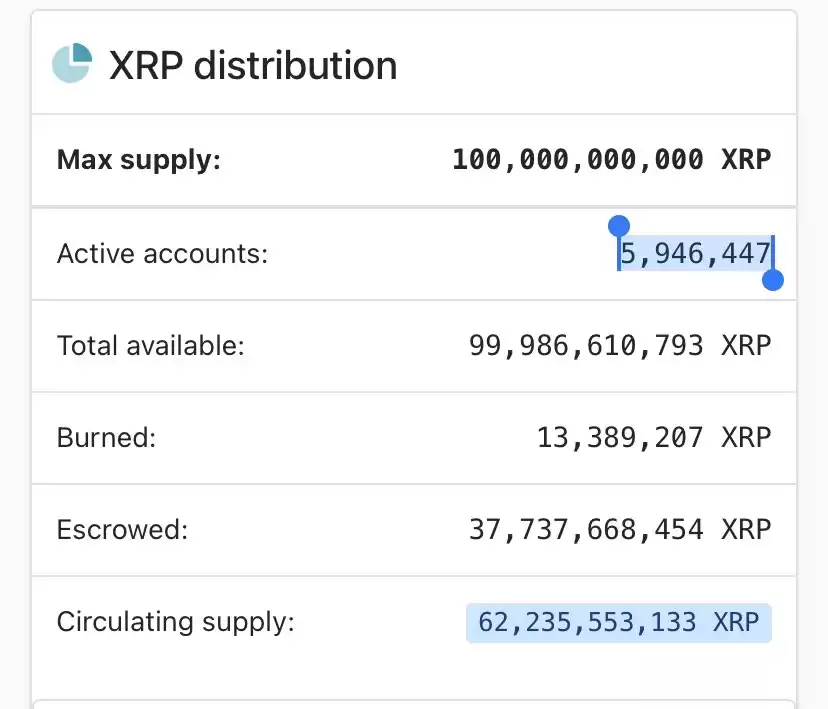The image size is (828, 709).
Task: Click the XRP unit in the Escrowed row
Action: (746, 530)
